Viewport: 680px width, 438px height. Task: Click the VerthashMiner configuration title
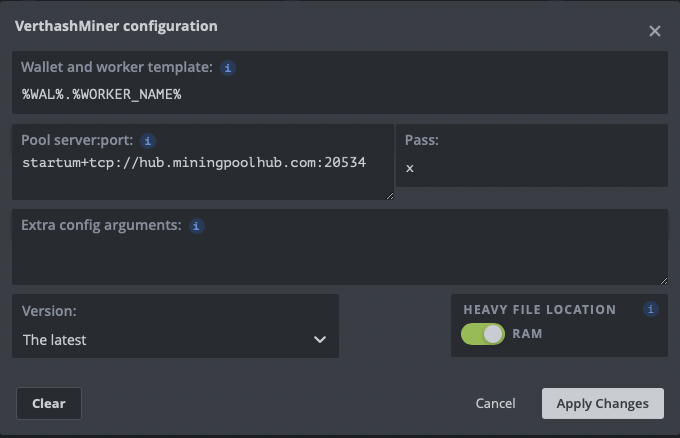click(x=116, y=26)
